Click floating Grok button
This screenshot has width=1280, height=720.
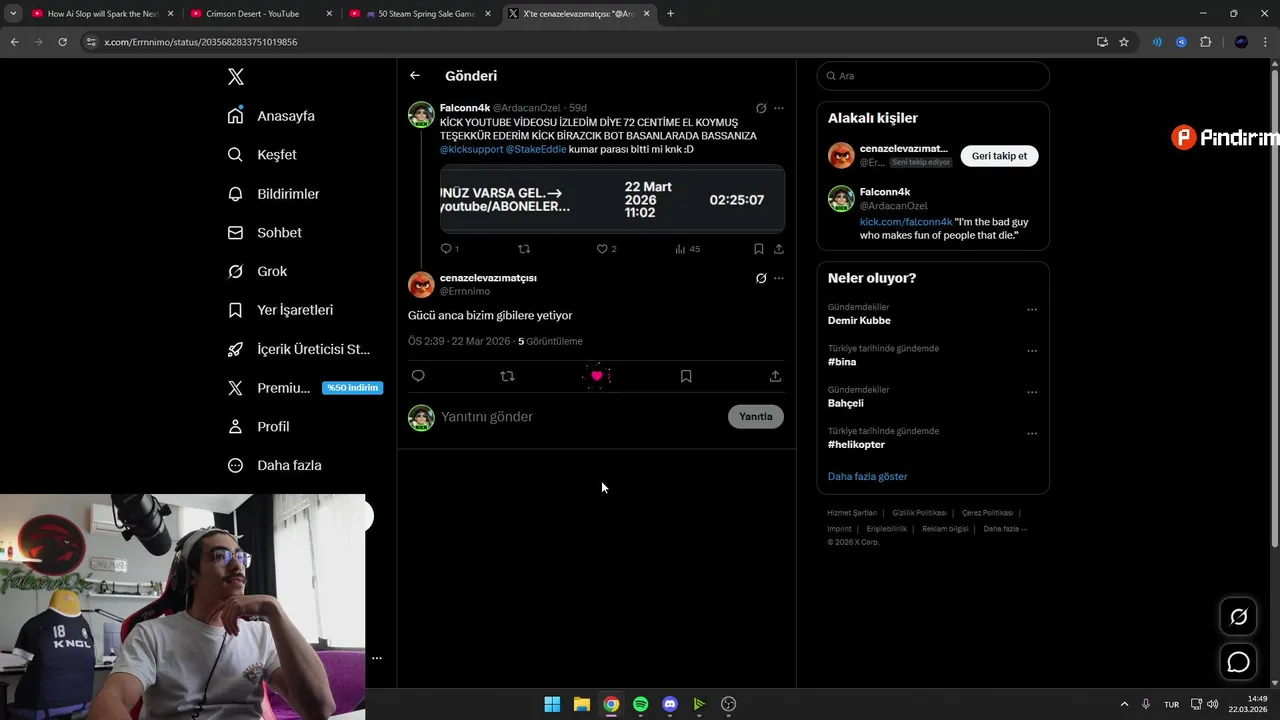[x=1238, y=617]
